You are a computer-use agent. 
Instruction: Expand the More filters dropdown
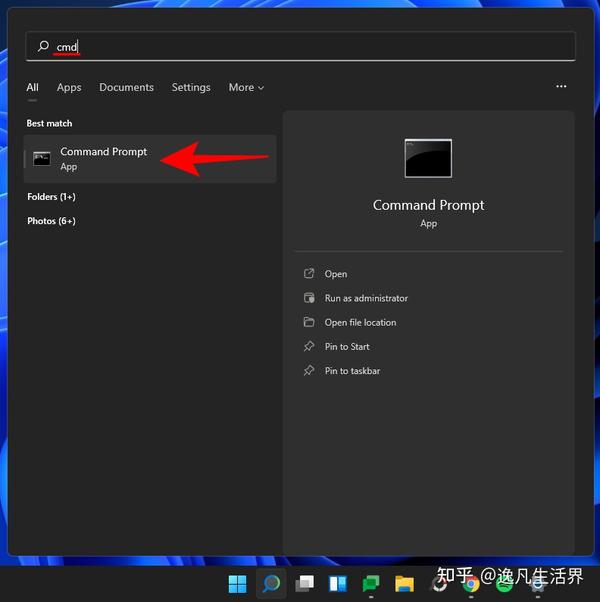point(246,88)
